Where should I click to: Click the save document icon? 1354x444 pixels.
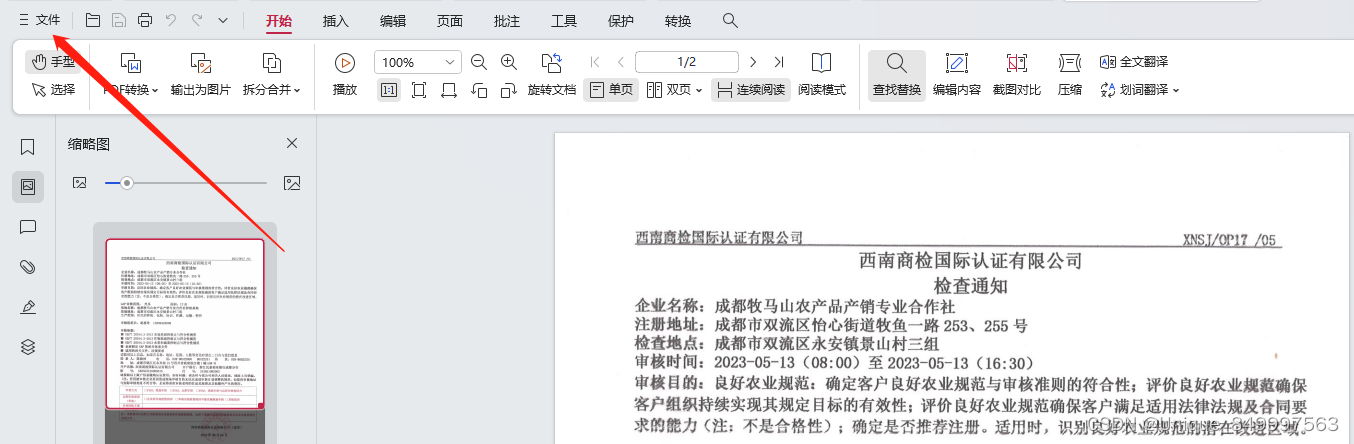point(118,20)
